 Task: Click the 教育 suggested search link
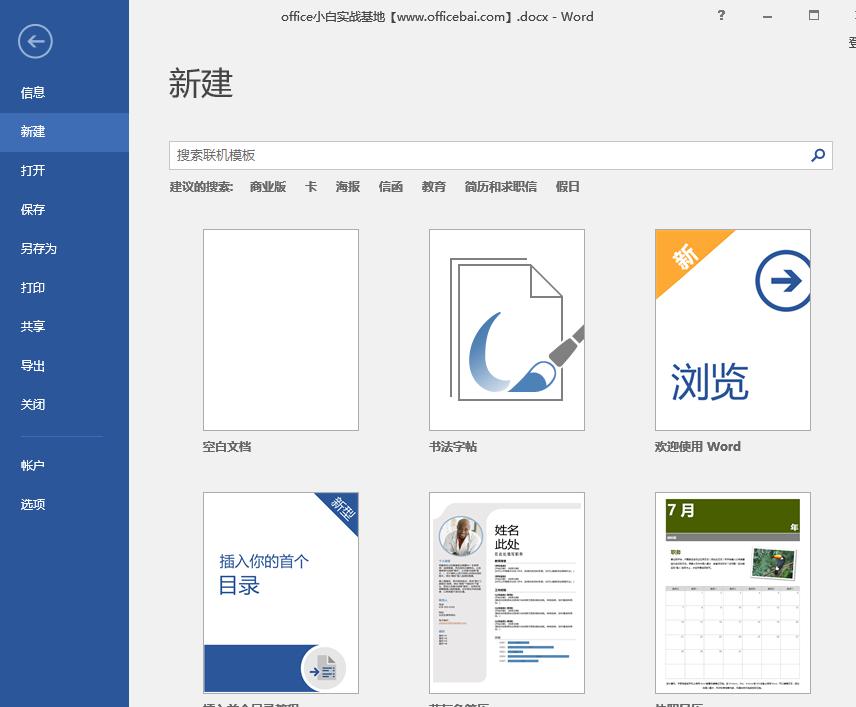[x=434, y=186]
